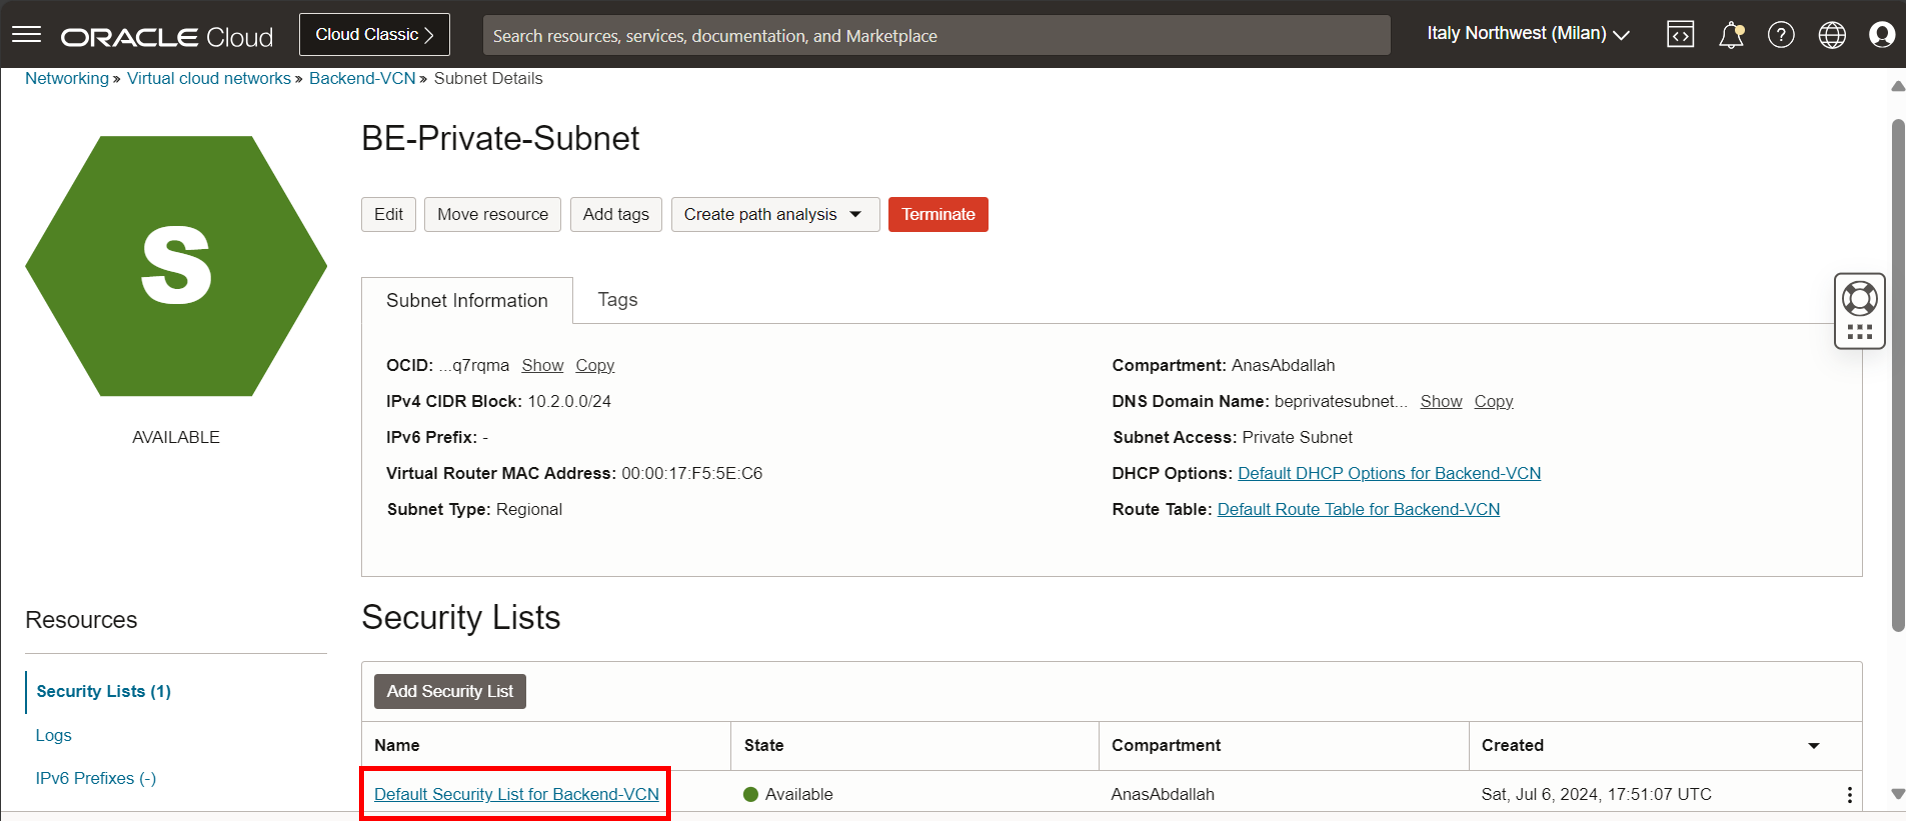This screenshot has width=1906, height=821.
Task: Click the Compartment column header
Action: (1284, 746)
